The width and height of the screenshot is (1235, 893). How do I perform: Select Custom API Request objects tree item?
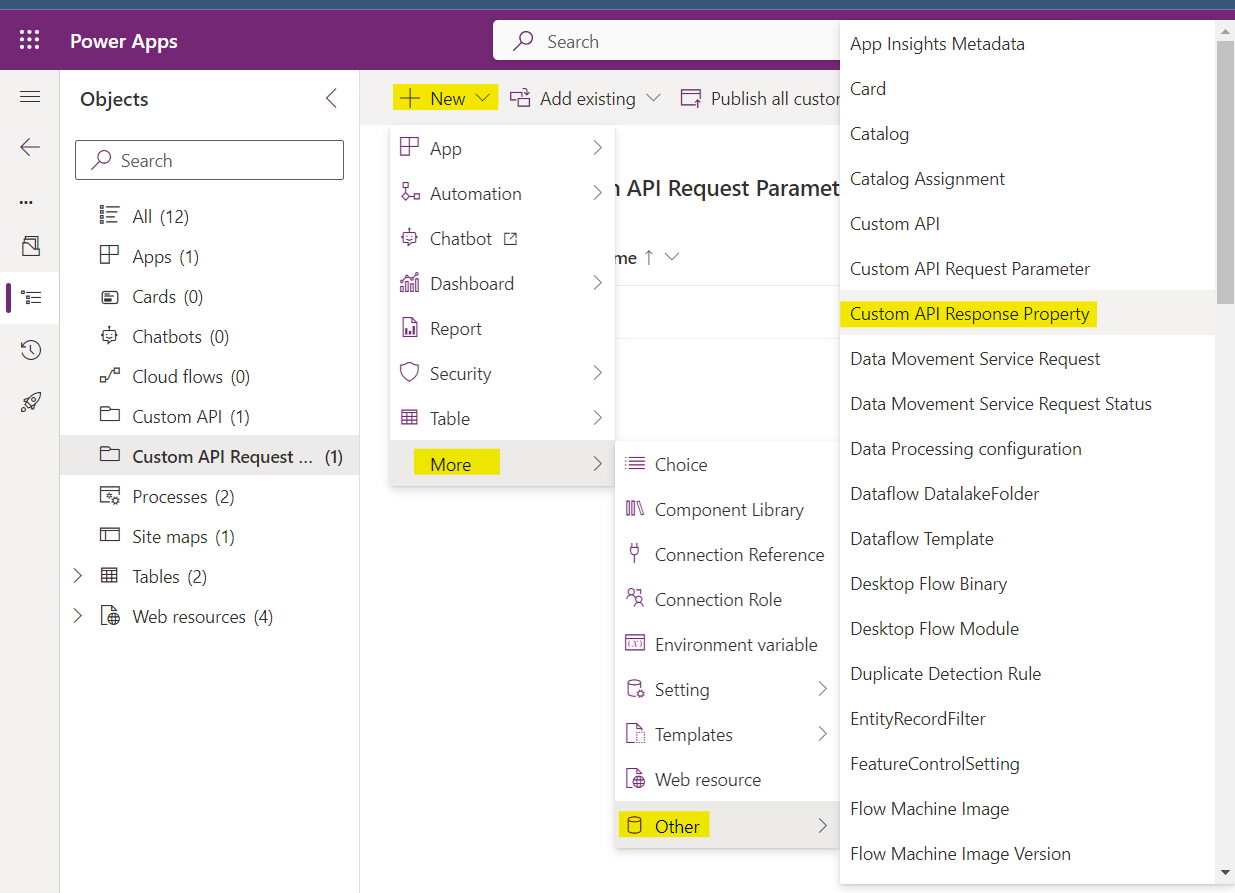point(209,456)
